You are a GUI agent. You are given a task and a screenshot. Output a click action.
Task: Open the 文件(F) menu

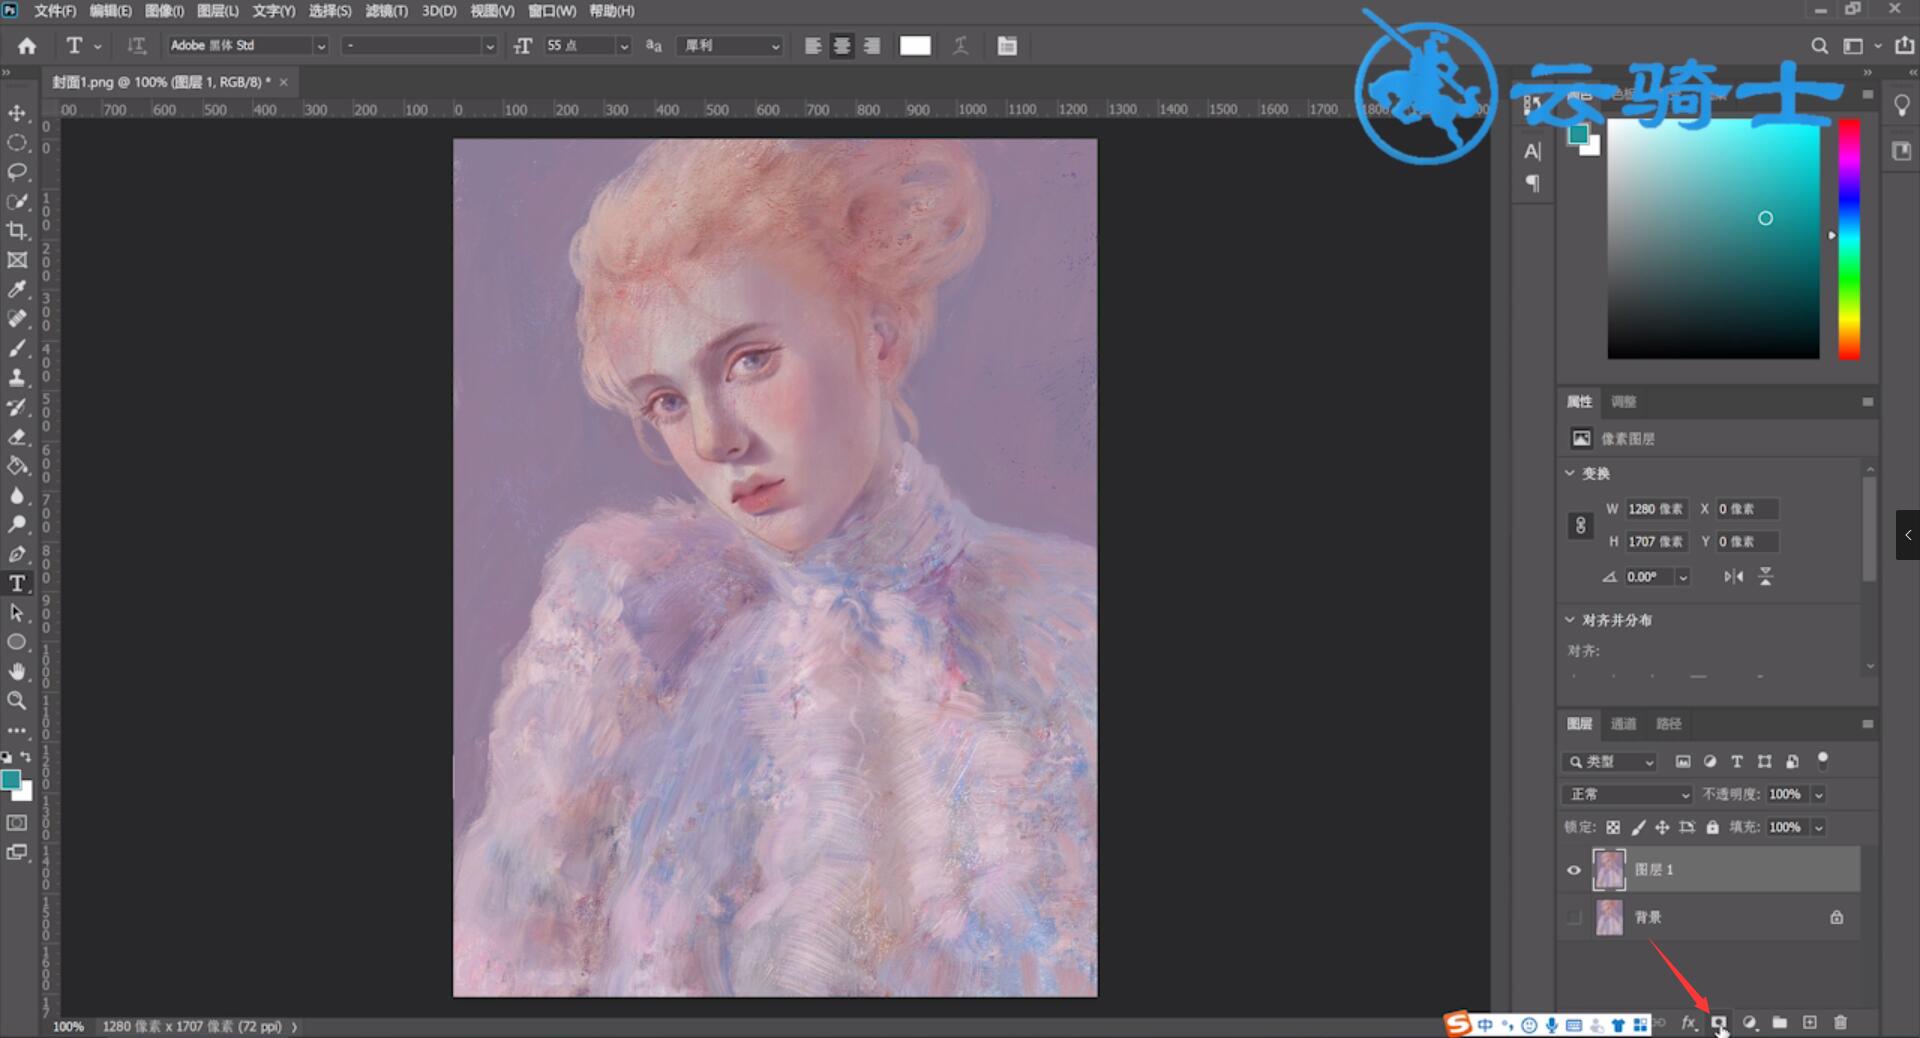(x=55, y=11)
